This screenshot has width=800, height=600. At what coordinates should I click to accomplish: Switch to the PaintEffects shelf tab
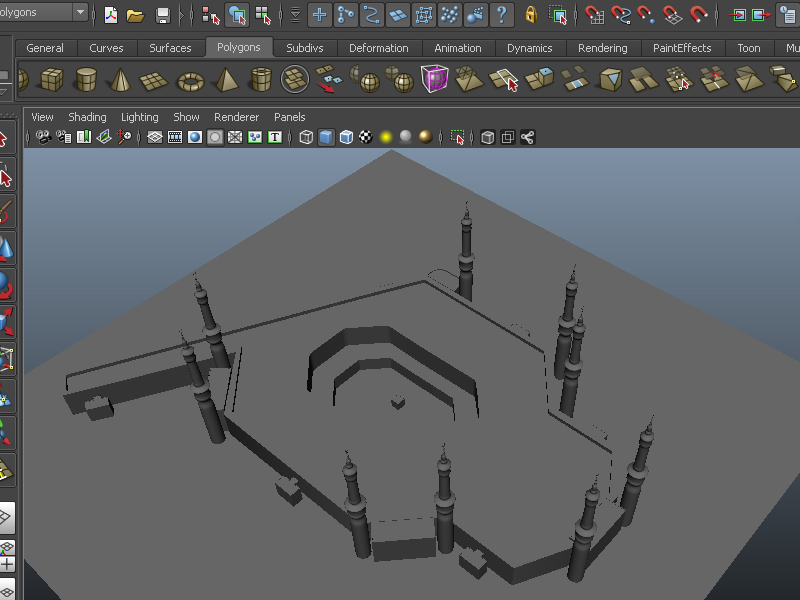point(682,48)
